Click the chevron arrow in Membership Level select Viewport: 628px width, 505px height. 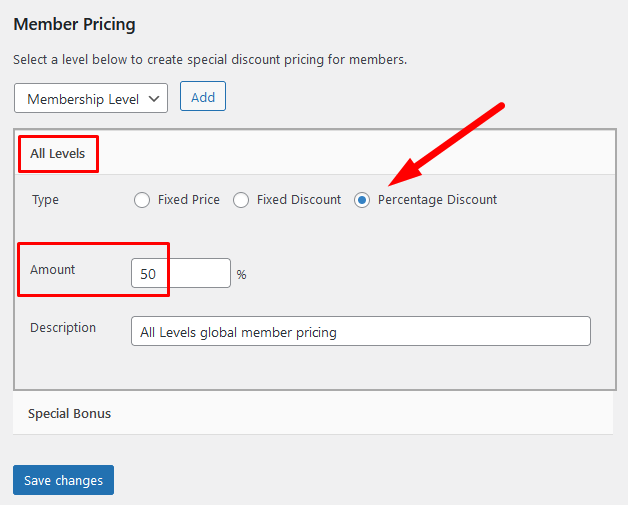click(153, 98)
